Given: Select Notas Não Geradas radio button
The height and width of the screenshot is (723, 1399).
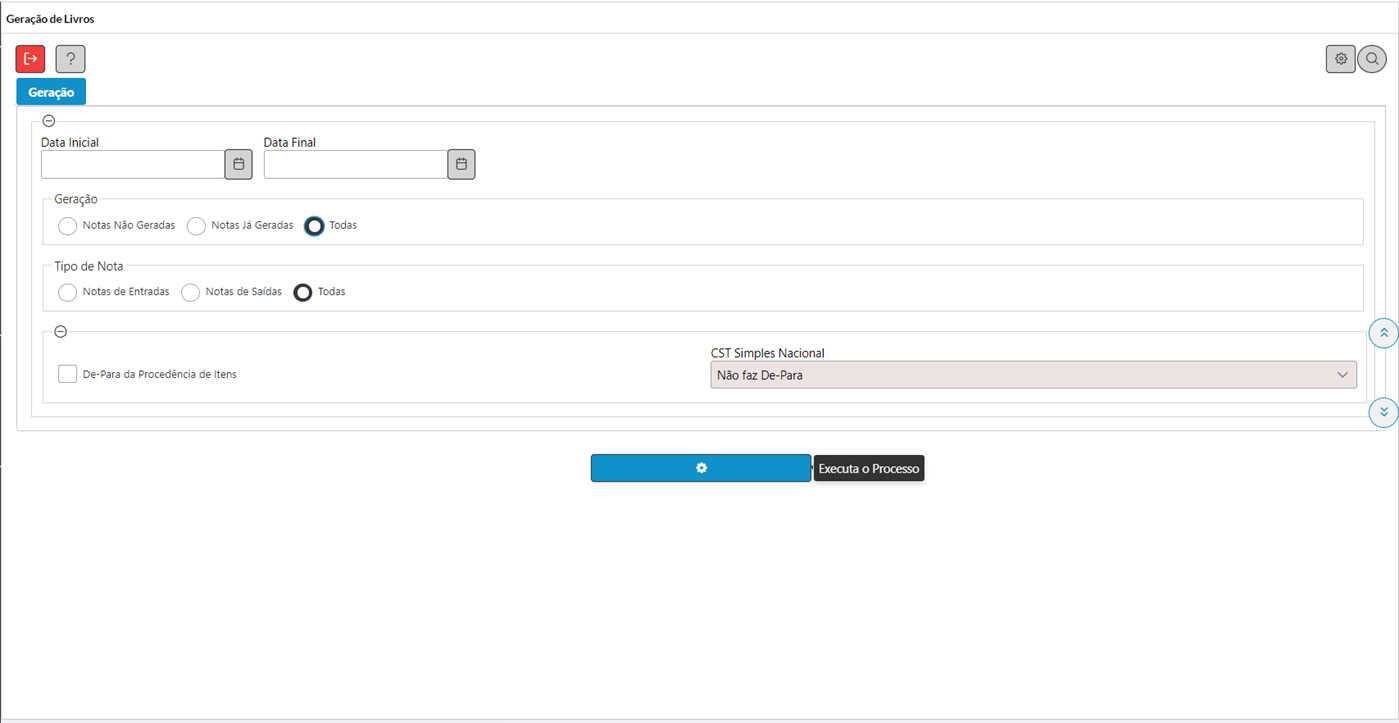Looking at the screenshot, I should 67,226.
